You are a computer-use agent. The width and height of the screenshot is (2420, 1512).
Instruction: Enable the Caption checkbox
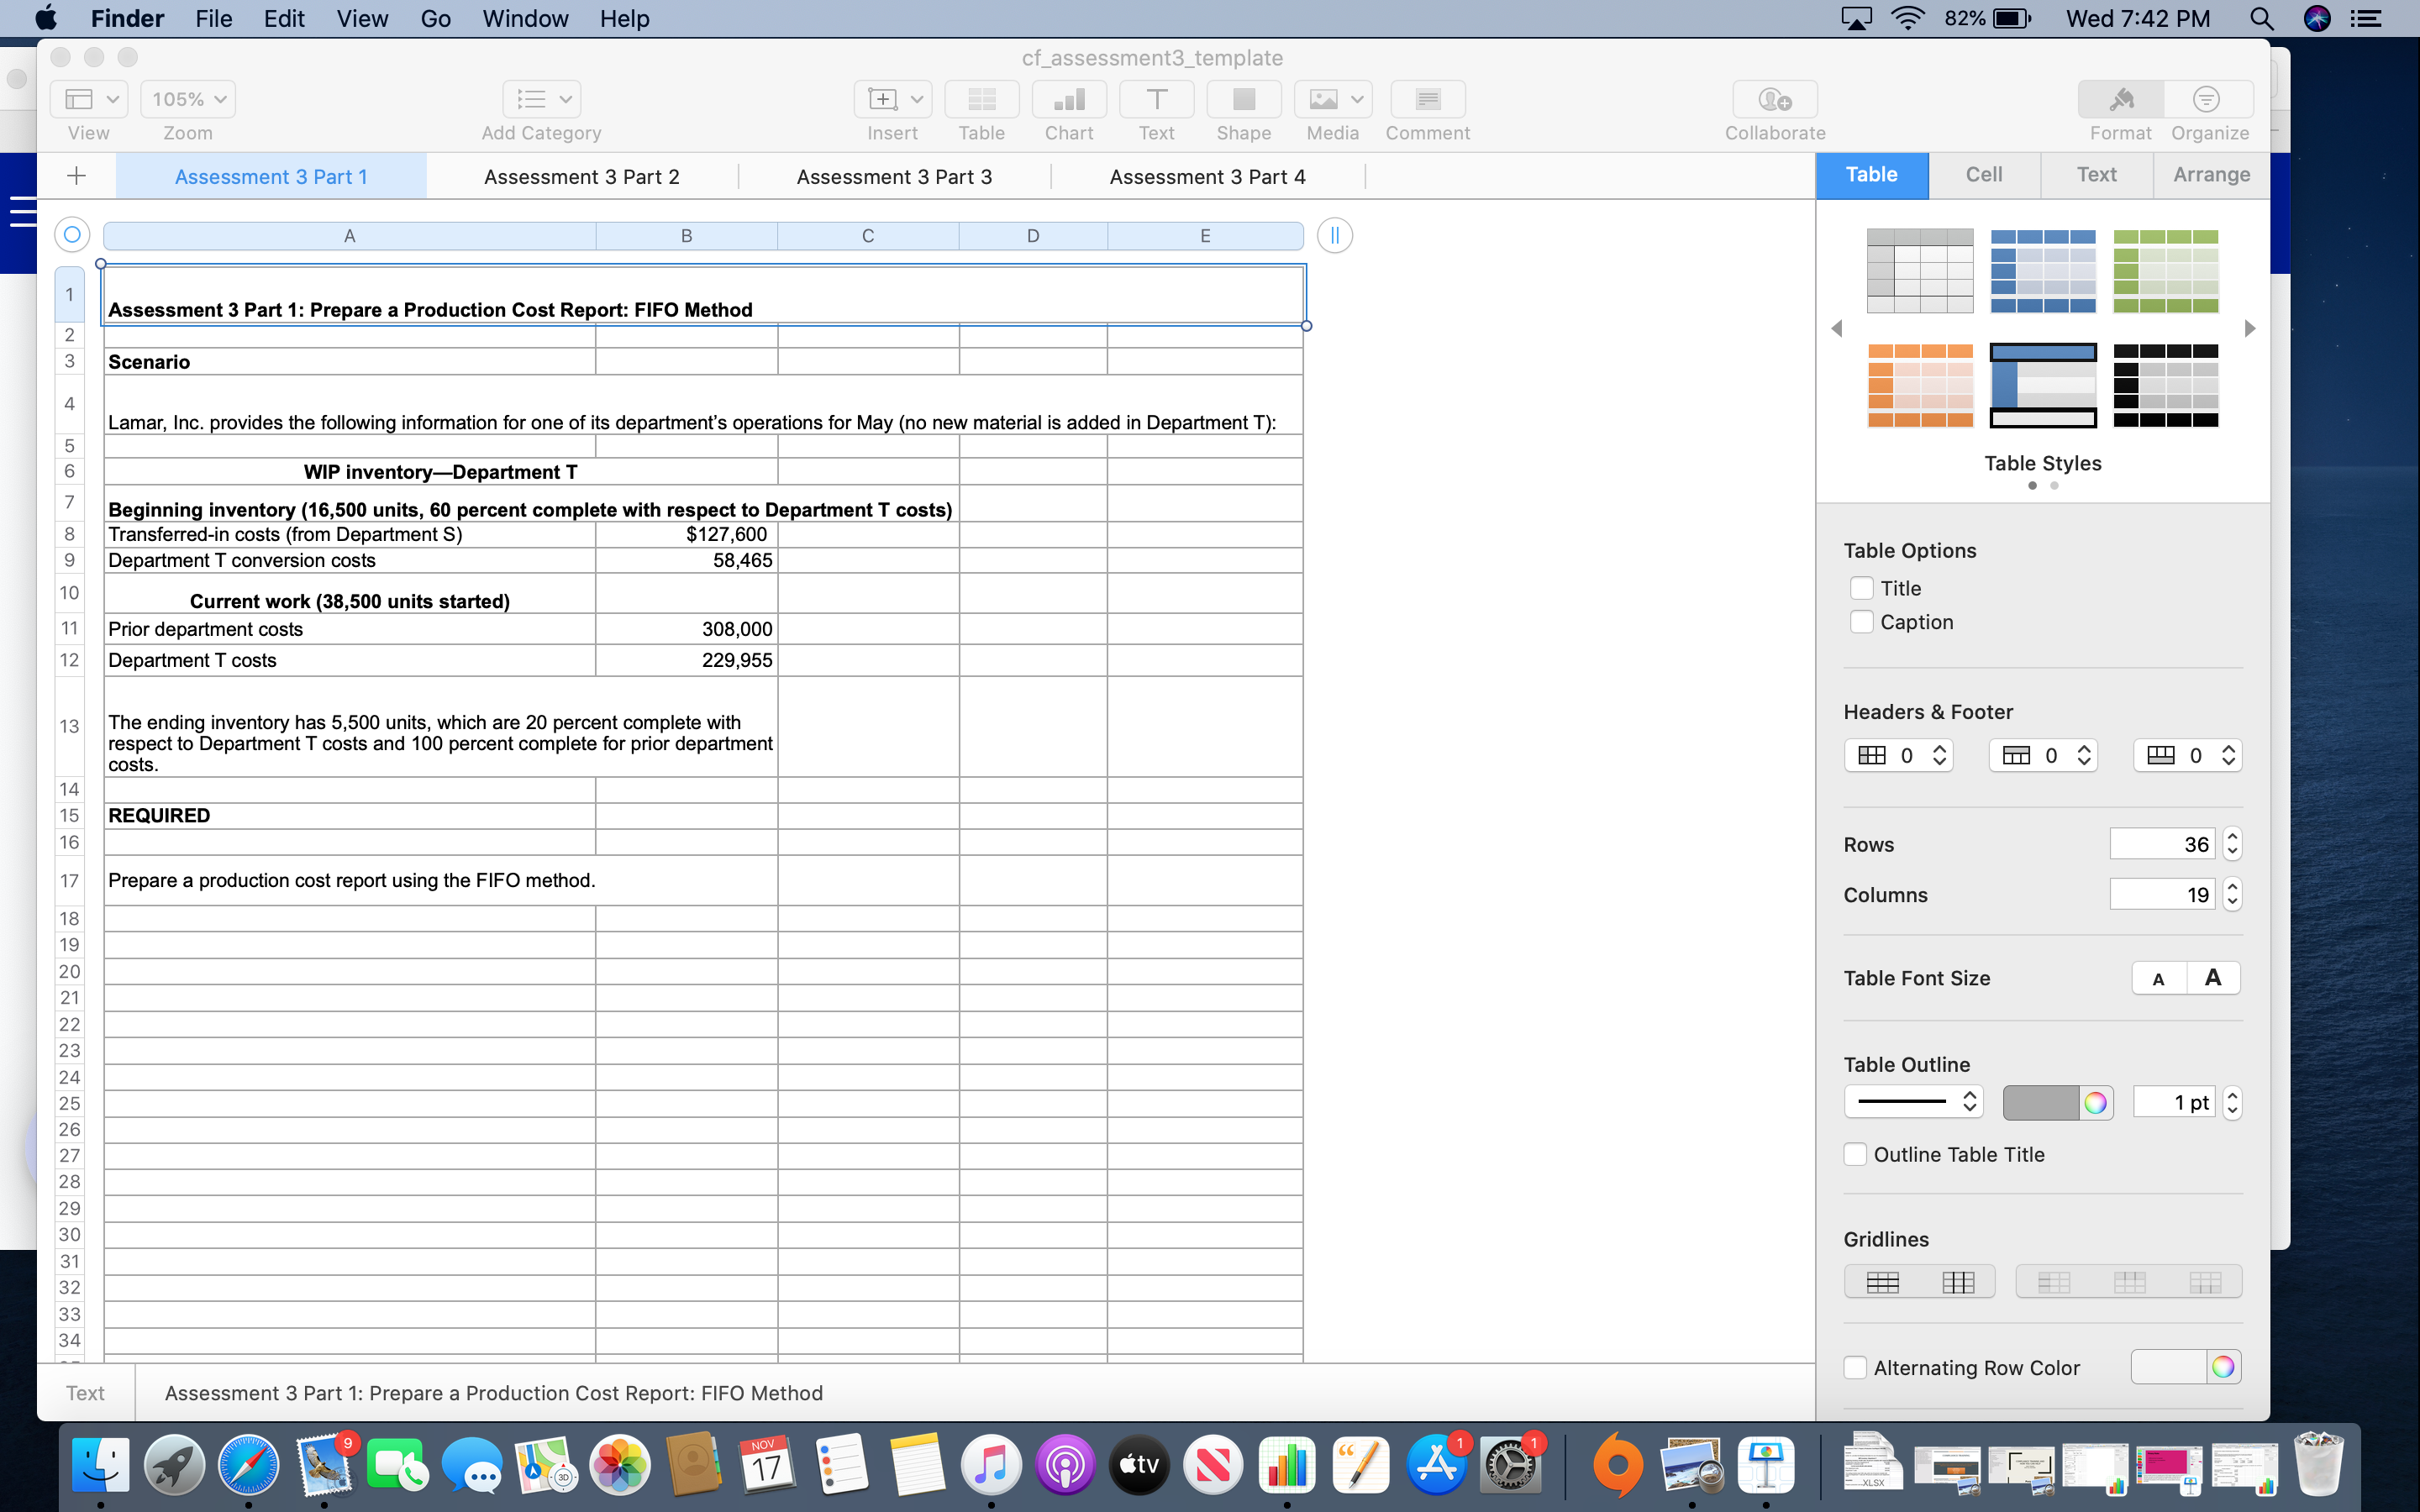[1862, 621]
